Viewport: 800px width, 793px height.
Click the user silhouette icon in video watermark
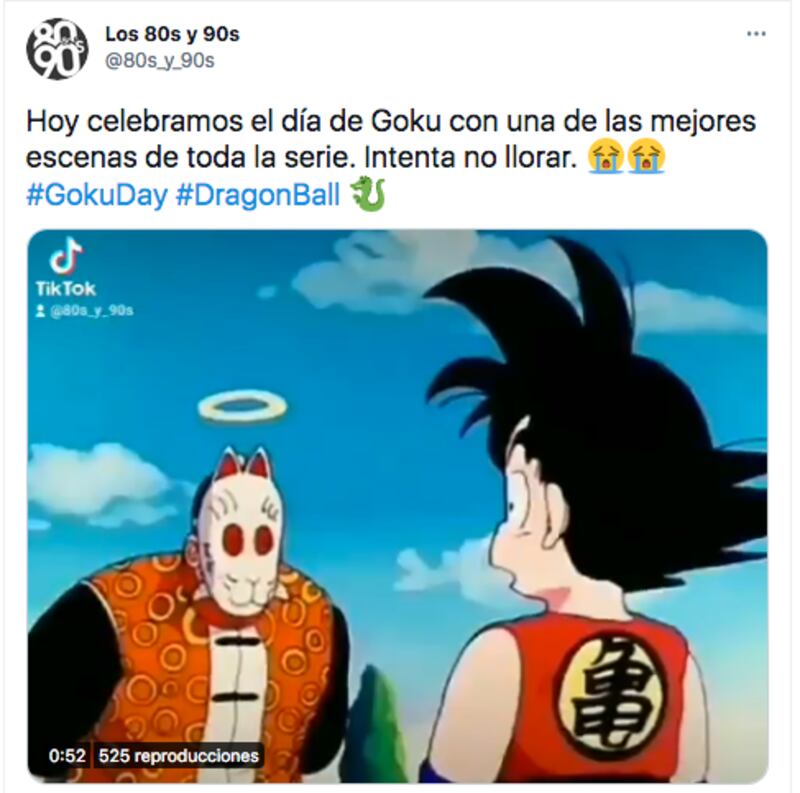[x=41, y=310]
